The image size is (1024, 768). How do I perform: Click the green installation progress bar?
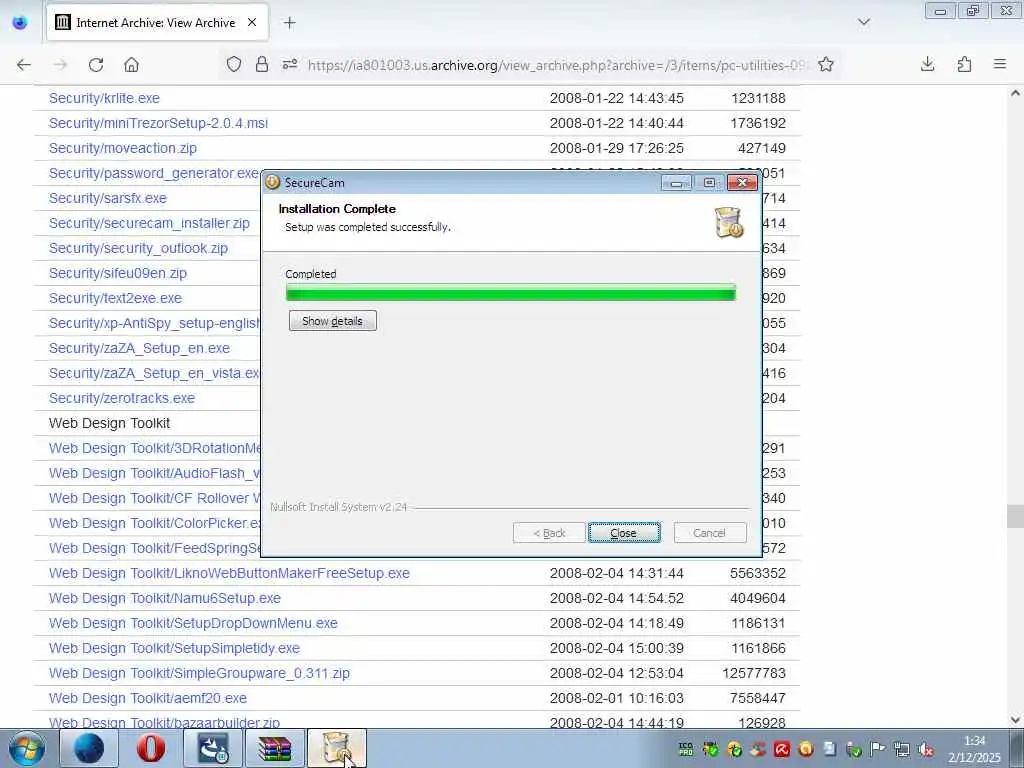coord(511,293)
